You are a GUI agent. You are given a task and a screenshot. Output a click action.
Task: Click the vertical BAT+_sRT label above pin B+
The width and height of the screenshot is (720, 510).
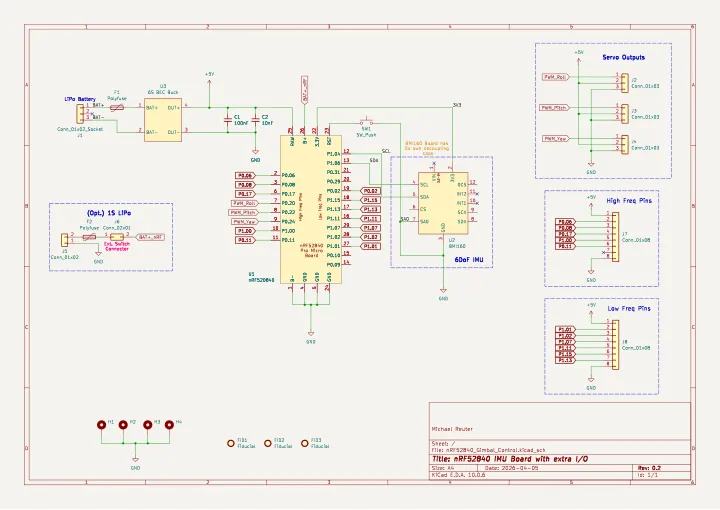[304, 90]
